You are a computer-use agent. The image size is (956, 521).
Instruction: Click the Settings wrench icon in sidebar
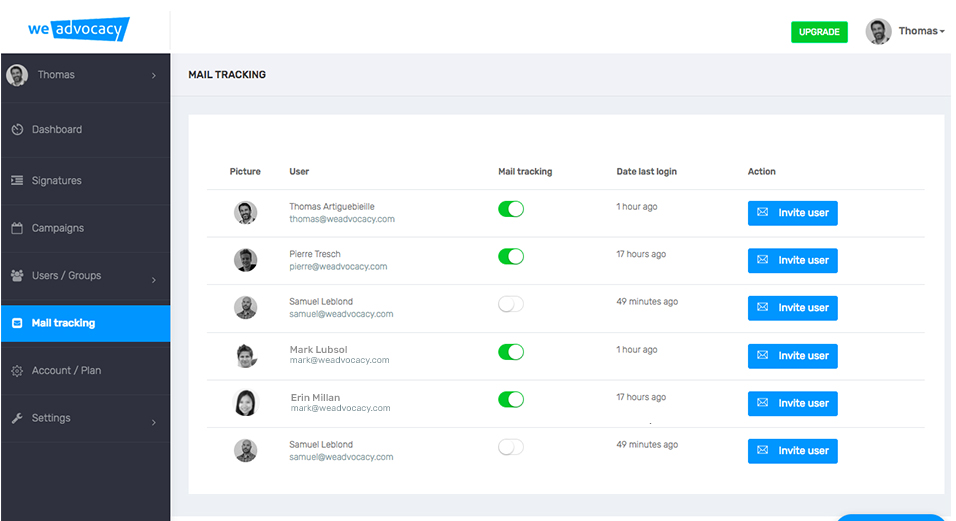point(17,418)
